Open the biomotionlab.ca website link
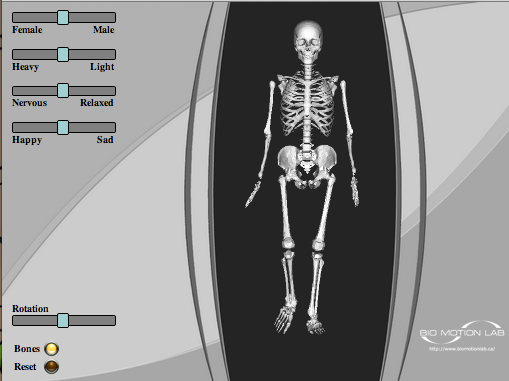The image size is (509, 381). tap(462, 349)
